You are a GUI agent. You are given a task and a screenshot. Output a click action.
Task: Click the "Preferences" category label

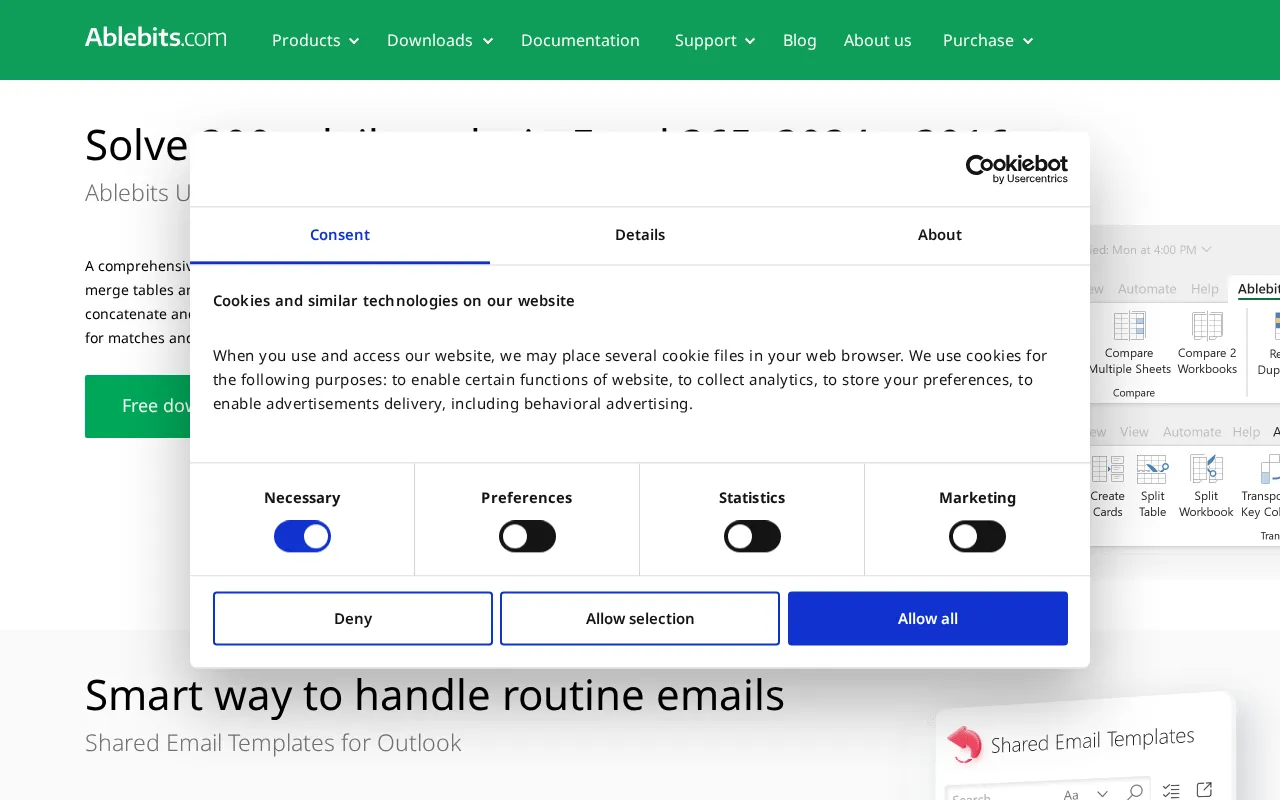(x=527, y=498)
